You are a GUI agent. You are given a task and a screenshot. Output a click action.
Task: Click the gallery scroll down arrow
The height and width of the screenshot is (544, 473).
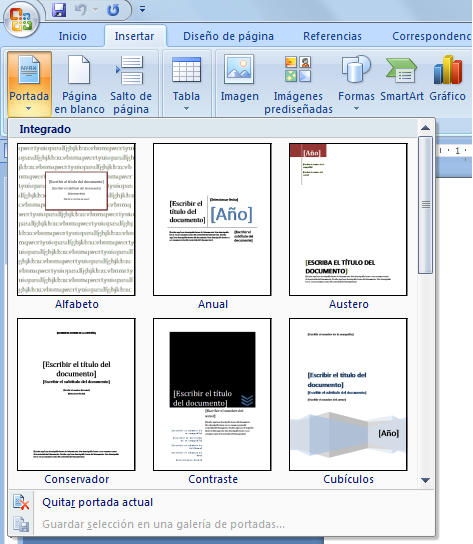pyautogui.click(x=425, y=481)
